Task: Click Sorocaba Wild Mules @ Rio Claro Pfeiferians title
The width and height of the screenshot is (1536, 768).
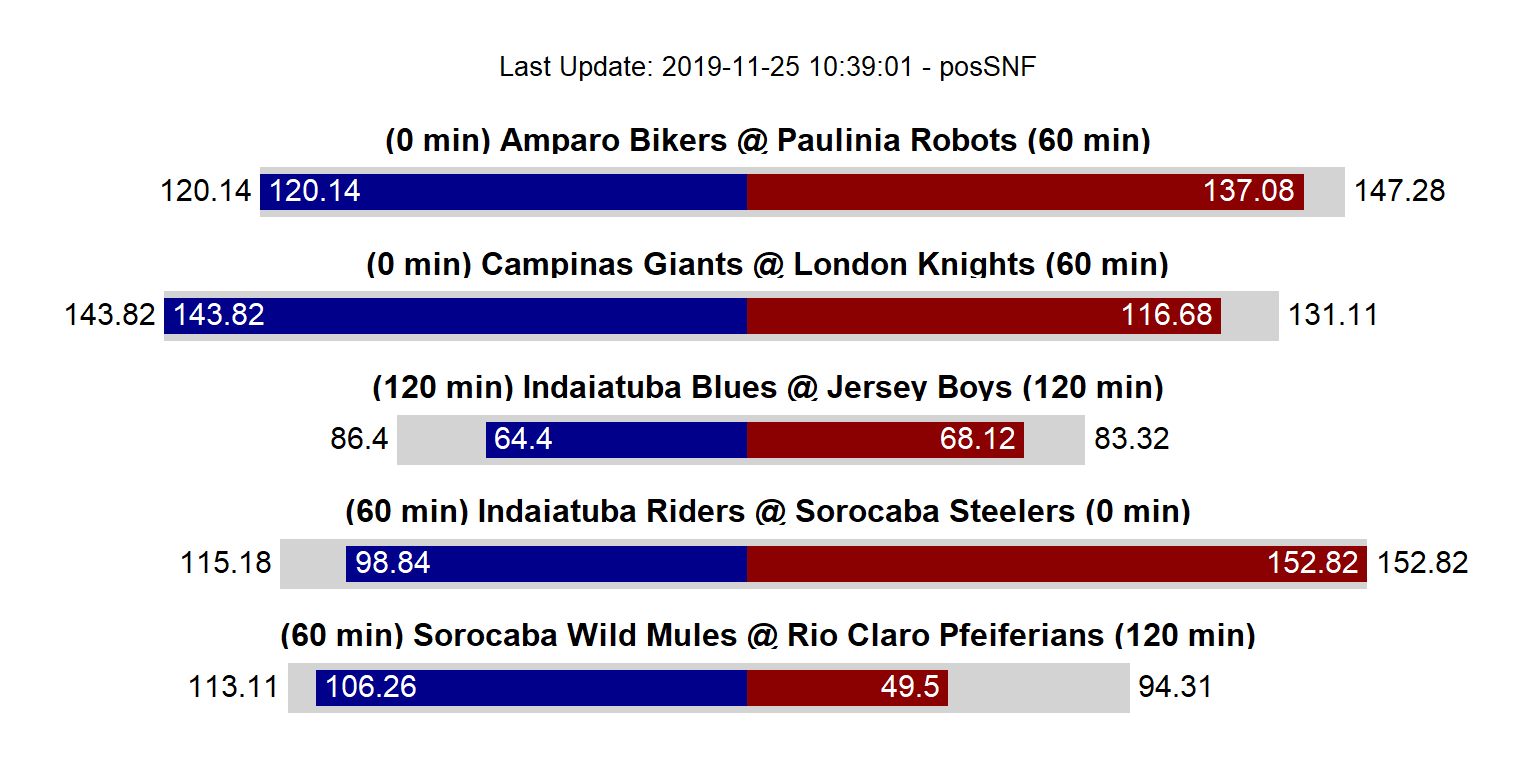Action: (767, 635)
